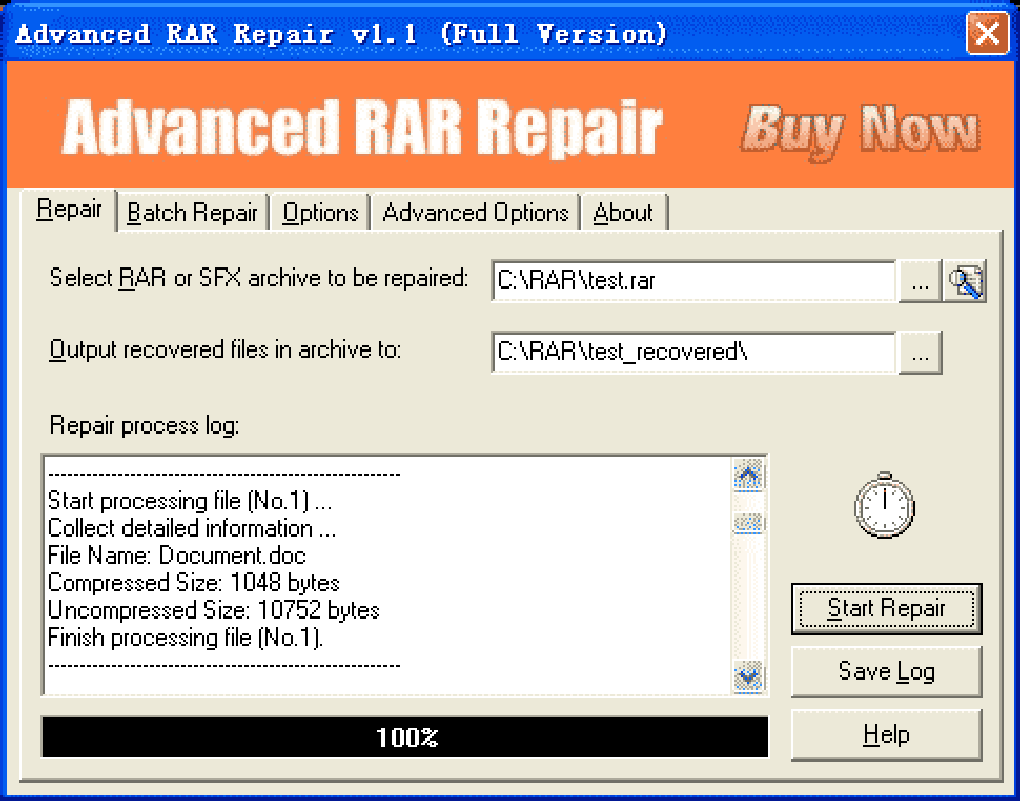Select the Repair tab

pos(68,210)
